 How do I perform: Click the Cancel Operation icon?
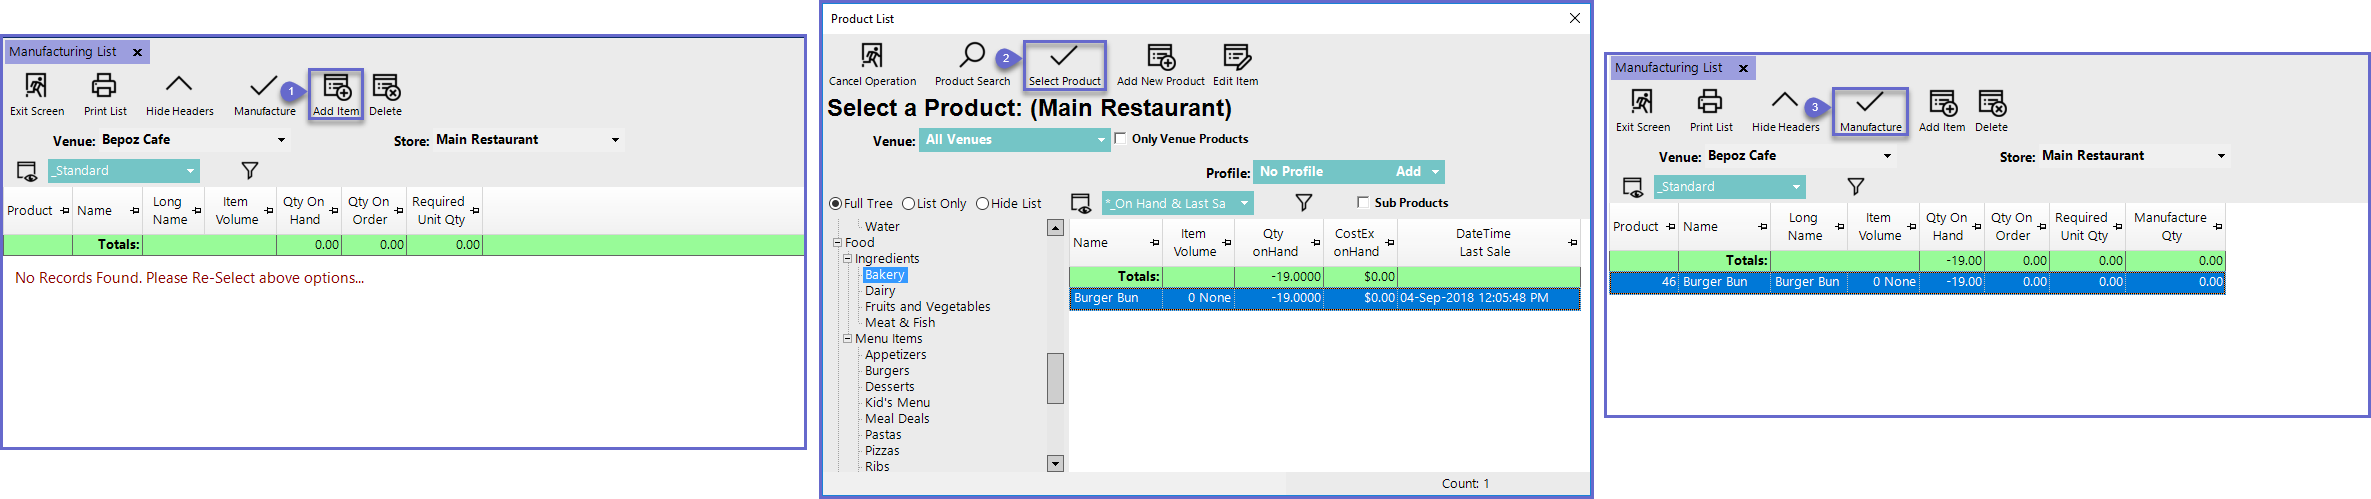pyautogui.click(x=872, y=56)
